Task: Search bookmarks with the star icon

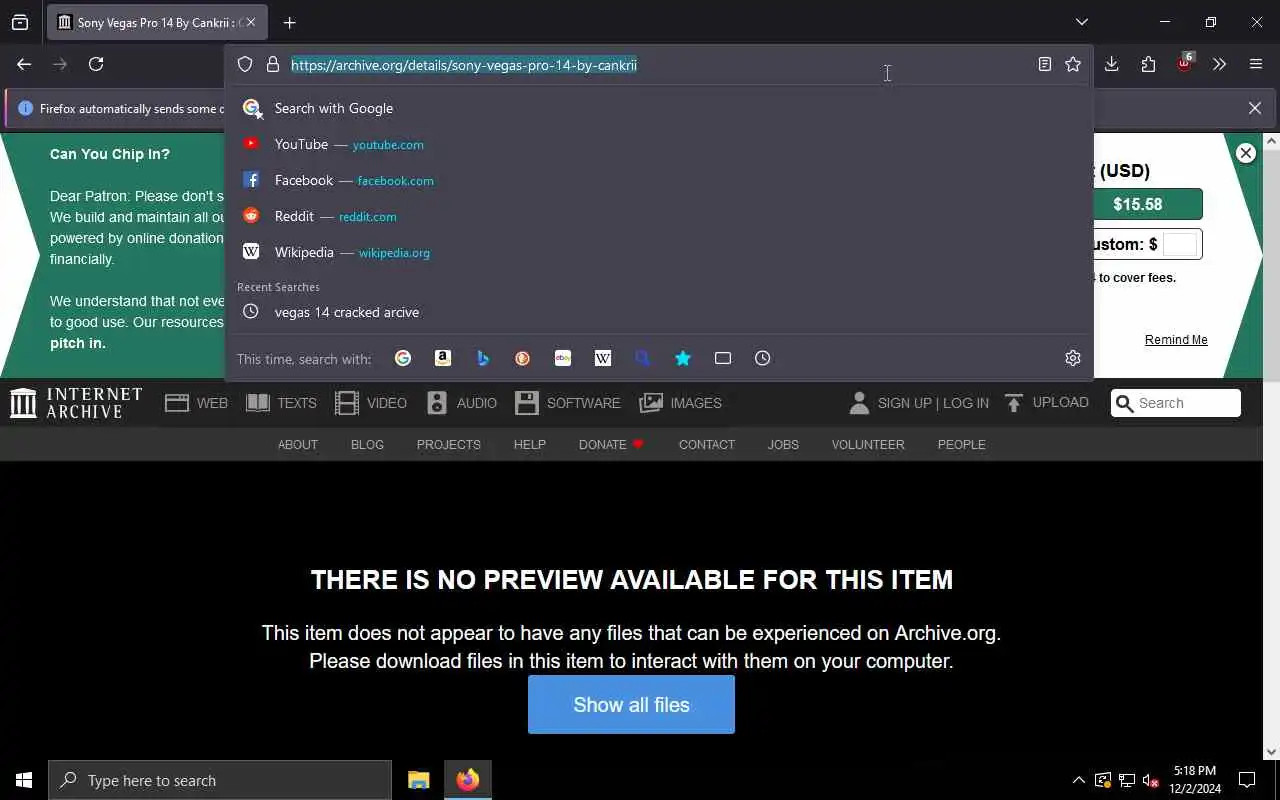Action: [x=683, y=358]
